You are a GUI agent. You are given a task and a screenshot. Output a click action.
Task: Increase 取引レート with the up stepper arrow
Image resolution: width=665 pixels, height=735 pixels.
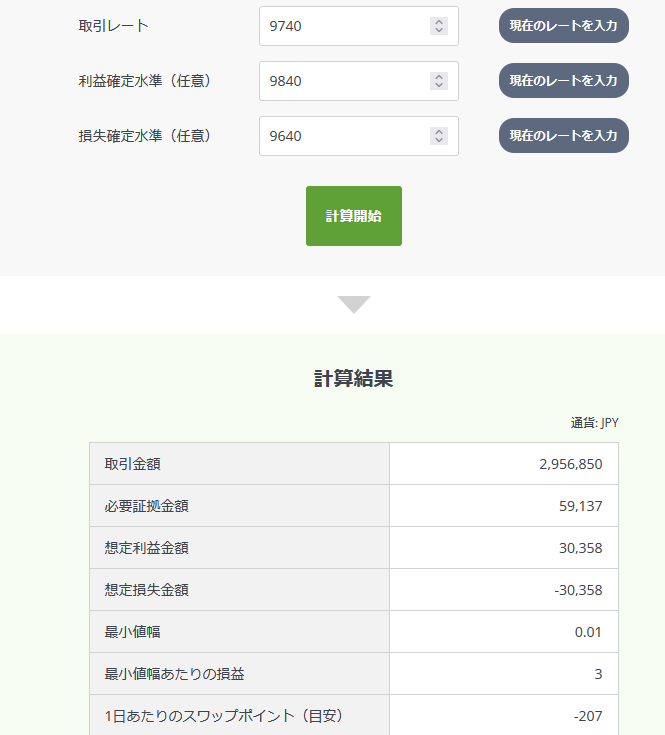(x=438, y=22)
